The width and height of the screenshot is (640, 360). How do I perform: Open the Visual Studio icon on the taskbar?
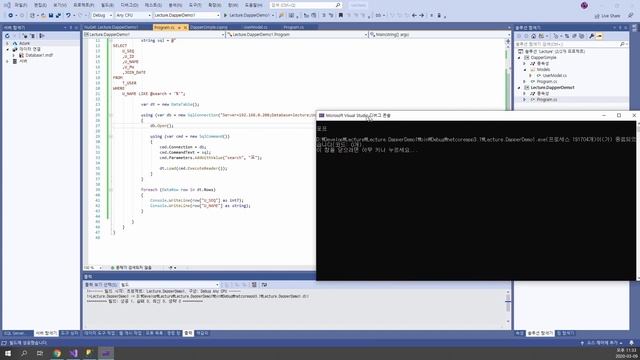coord(73,353)
